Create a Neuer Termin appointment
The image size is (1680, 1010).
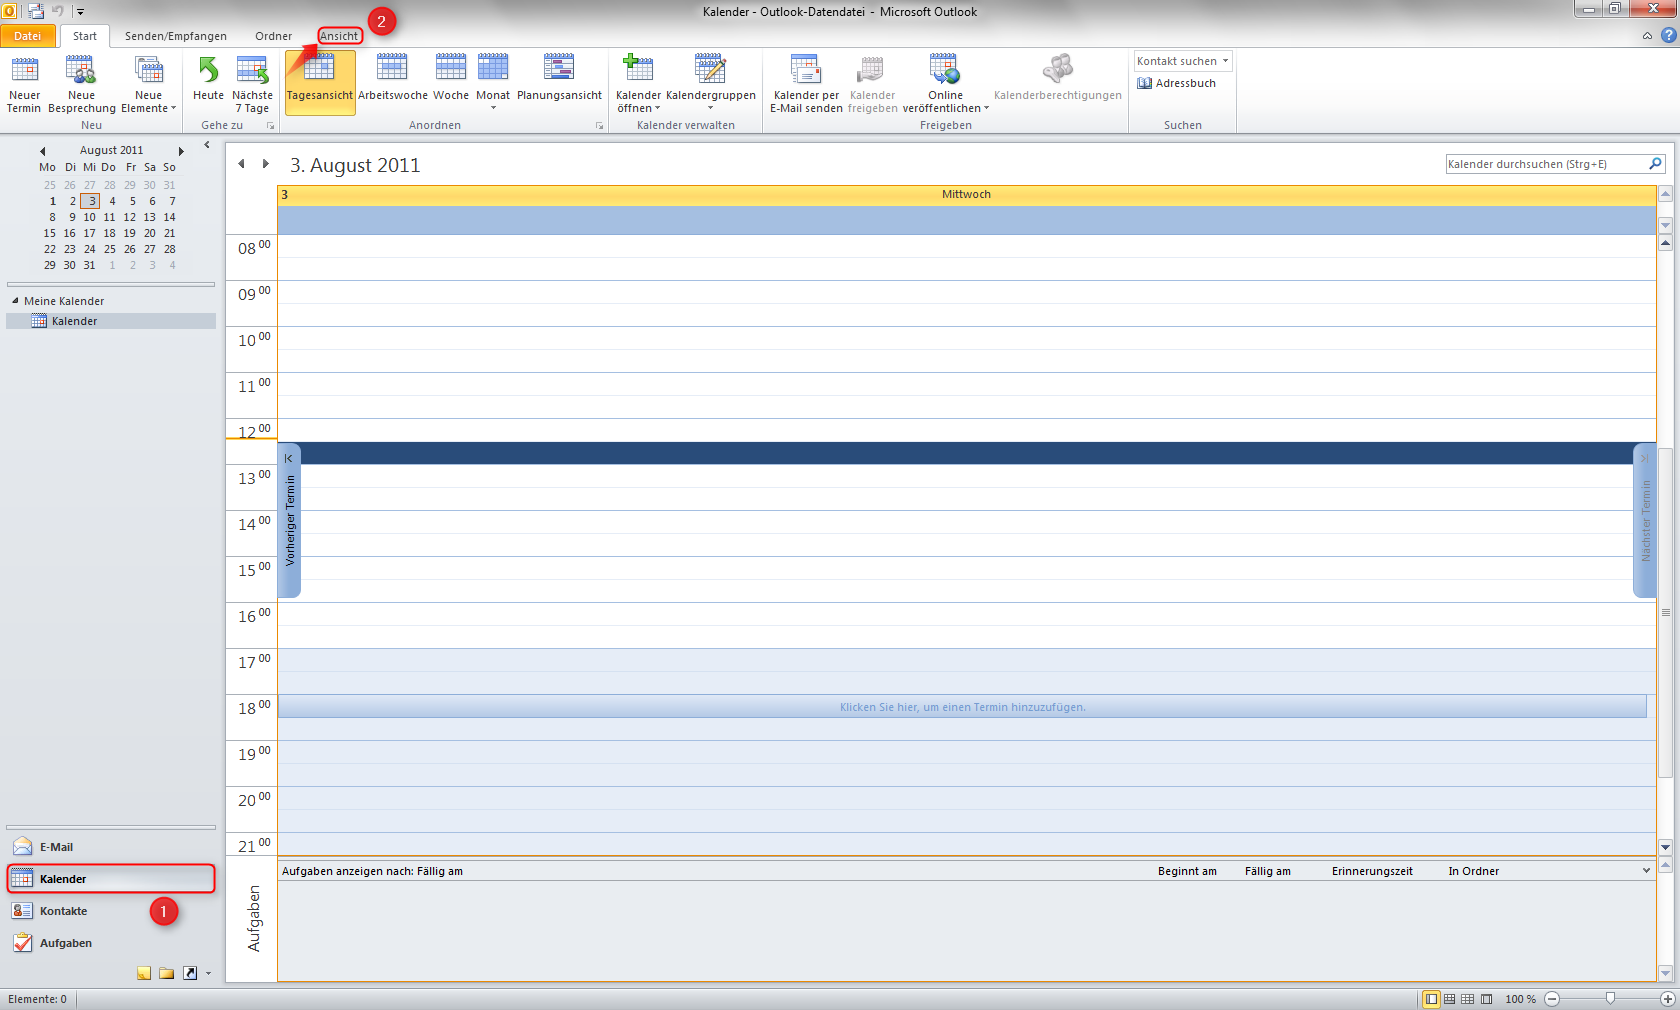click(24, 84)
